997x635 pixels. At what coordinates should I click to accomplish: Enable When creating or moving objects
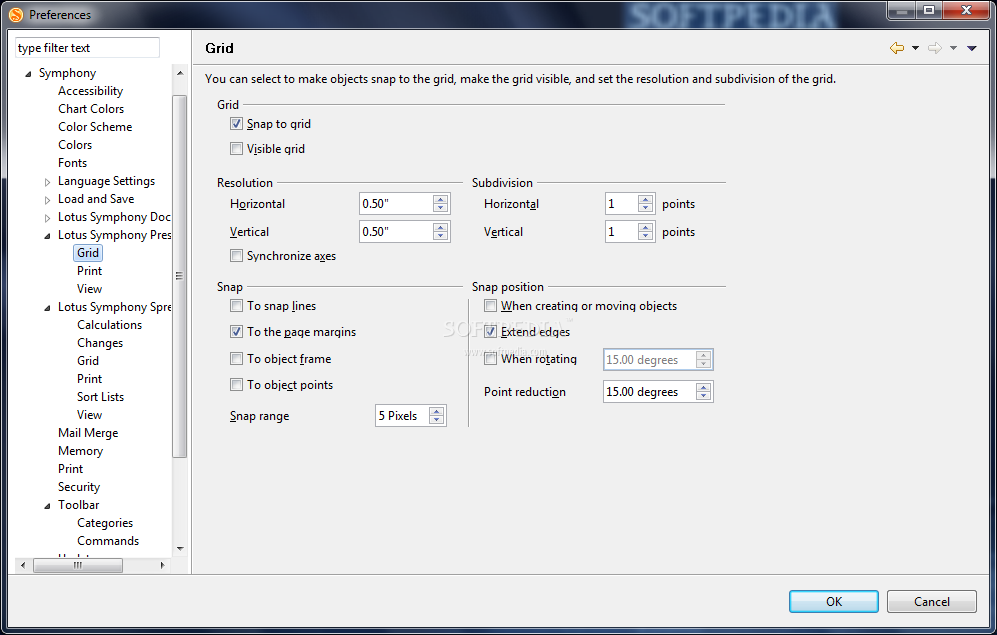click(x=490, y=306)
